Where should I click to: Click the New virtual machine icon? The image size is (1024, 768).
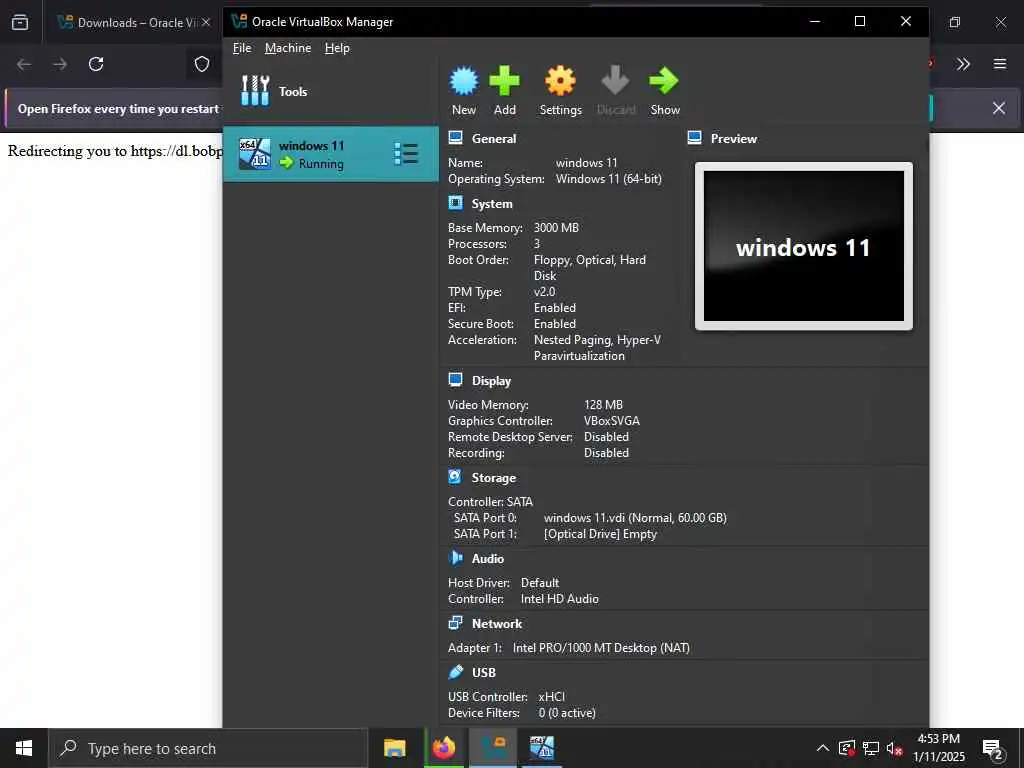pyautogui.click(x=464, y=81)
